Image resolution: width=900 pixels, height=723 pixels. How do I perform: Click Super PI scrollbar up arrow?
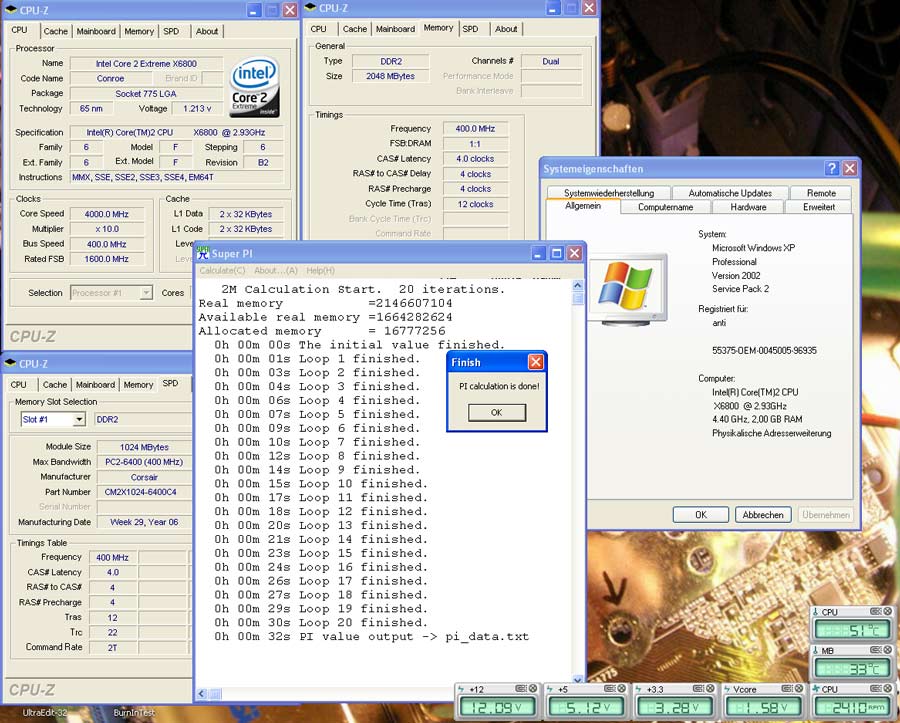point(578,286)
